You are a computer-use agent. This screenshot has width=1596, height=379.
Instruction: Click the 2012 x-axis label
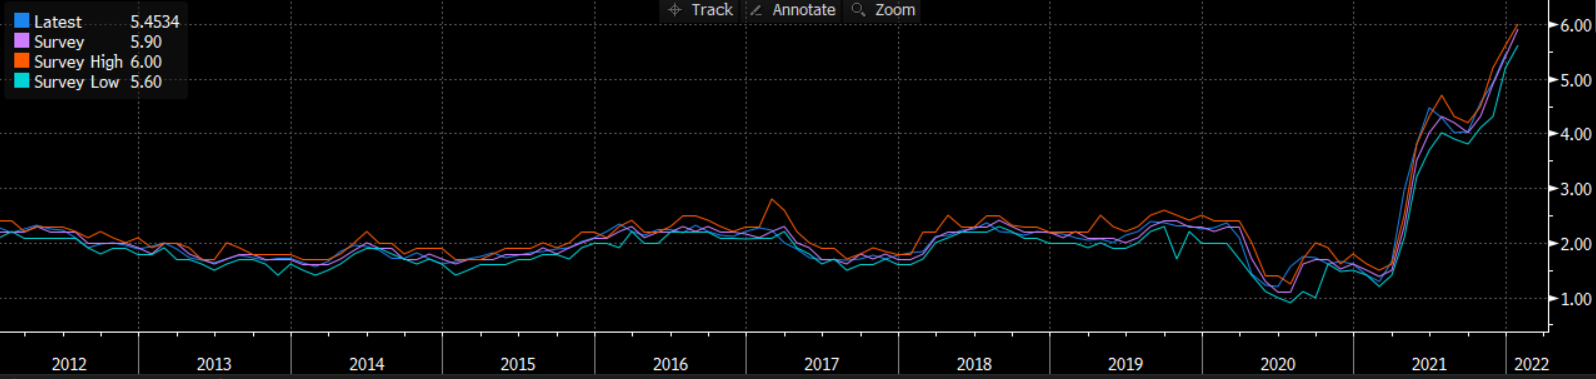(x=69, y=364)
